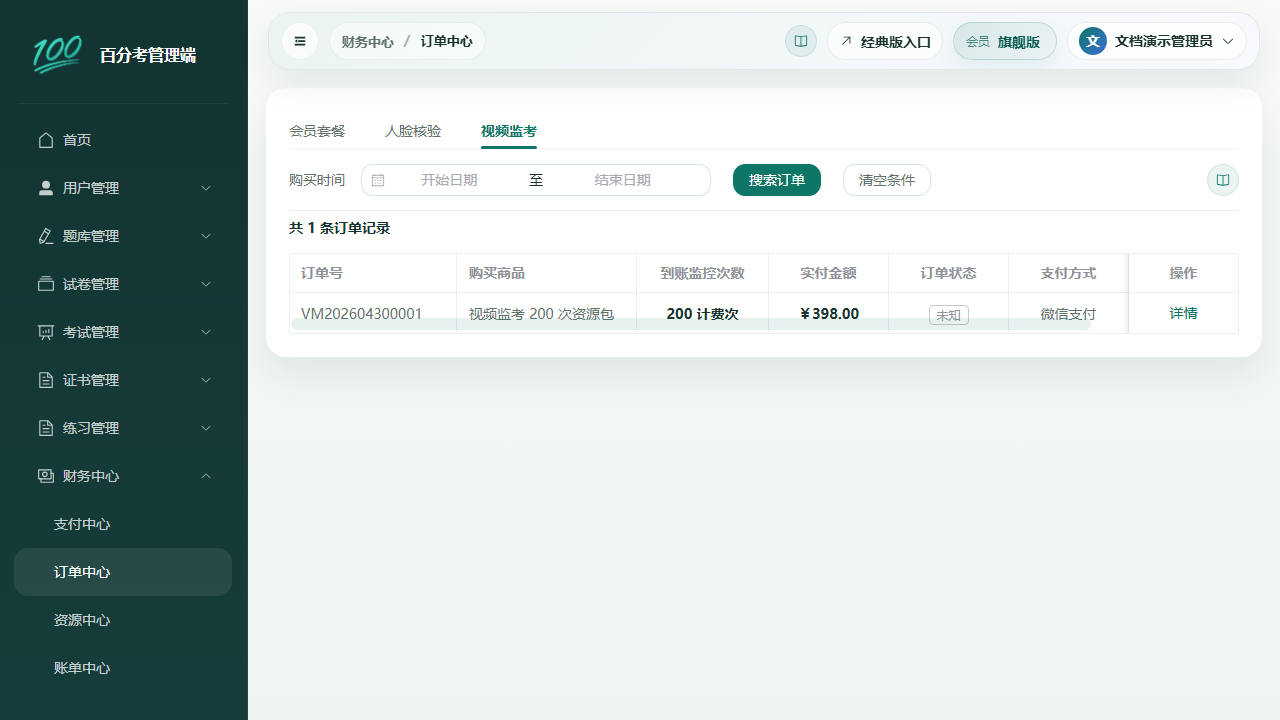Click the 经典版入口 button
The height and width of the screenshot is (720, 1280).
pyautogui.click(x=885, y=41)
